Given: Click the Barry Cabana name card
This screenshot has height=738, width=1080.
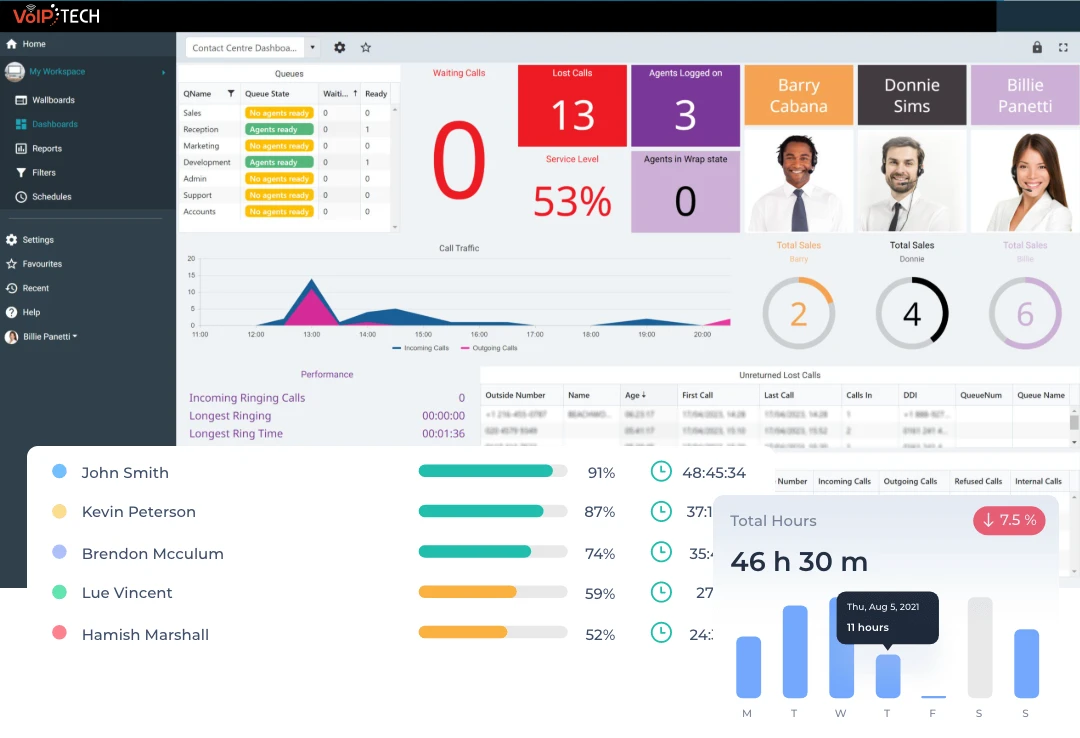Looking at the screenshot, I should tap(799, 95).
